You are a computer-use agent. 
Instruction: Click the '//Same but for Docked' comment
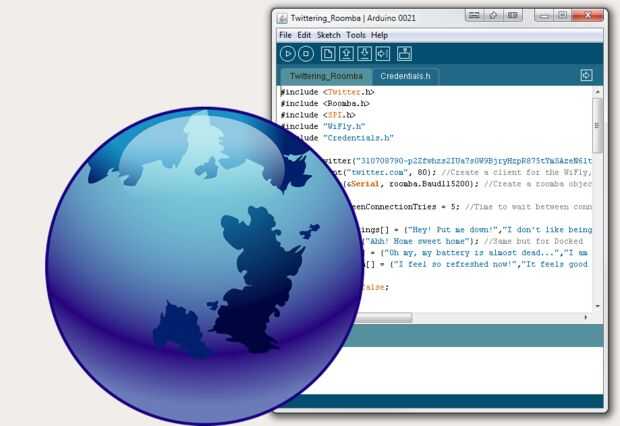tap(533, 241)
